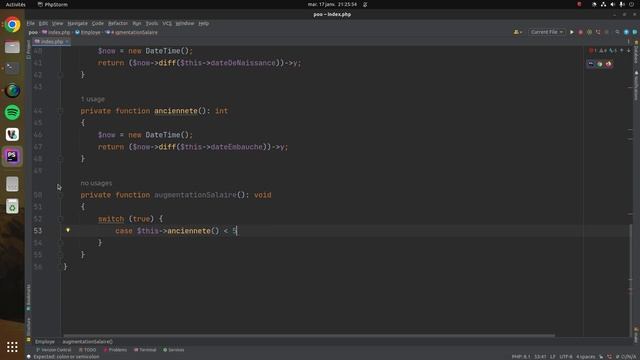This screenshot has width=640, height=360.
Task: Open the Edit menu
Action: click(43, 23)
